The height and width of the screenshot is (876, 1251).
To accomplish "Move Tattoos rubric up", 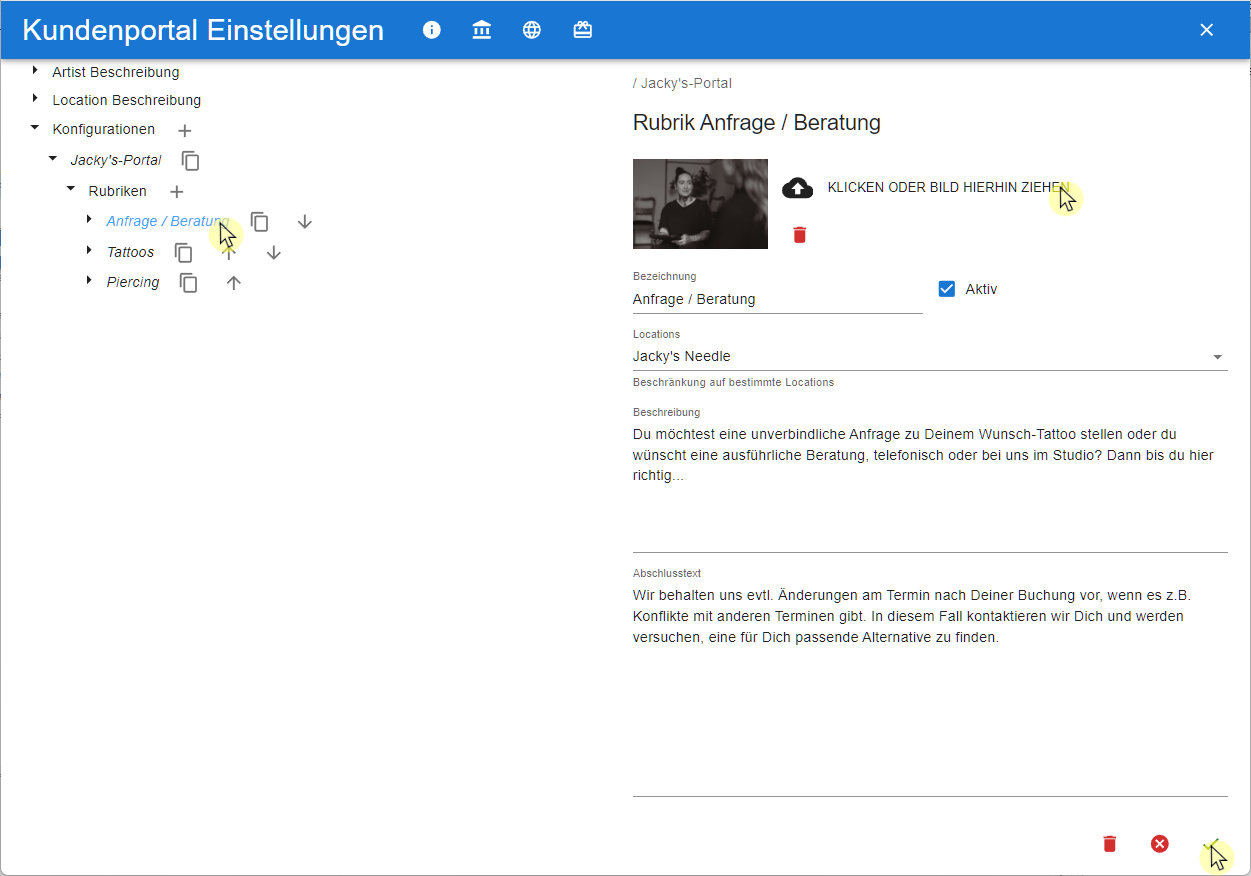I will point(229,253).
